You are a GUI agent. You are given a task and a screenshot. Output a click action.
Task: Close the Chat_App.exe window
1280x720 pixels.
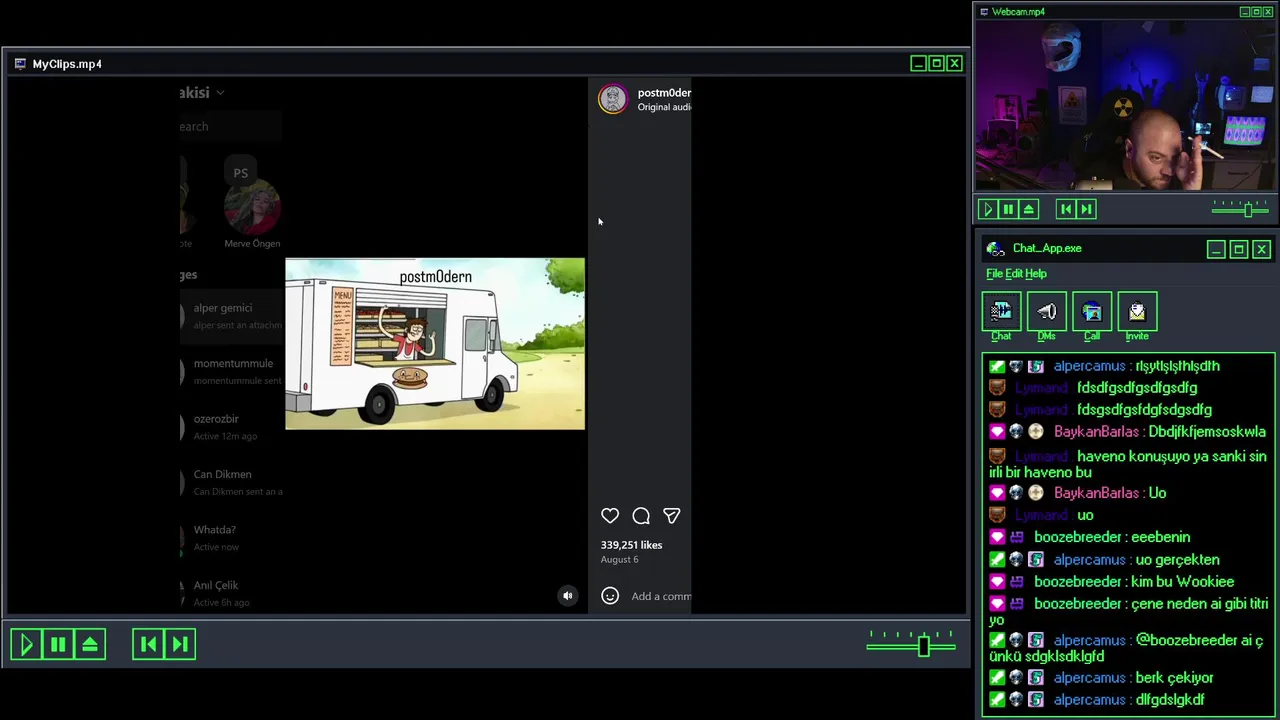click(x=1262, y=249)
